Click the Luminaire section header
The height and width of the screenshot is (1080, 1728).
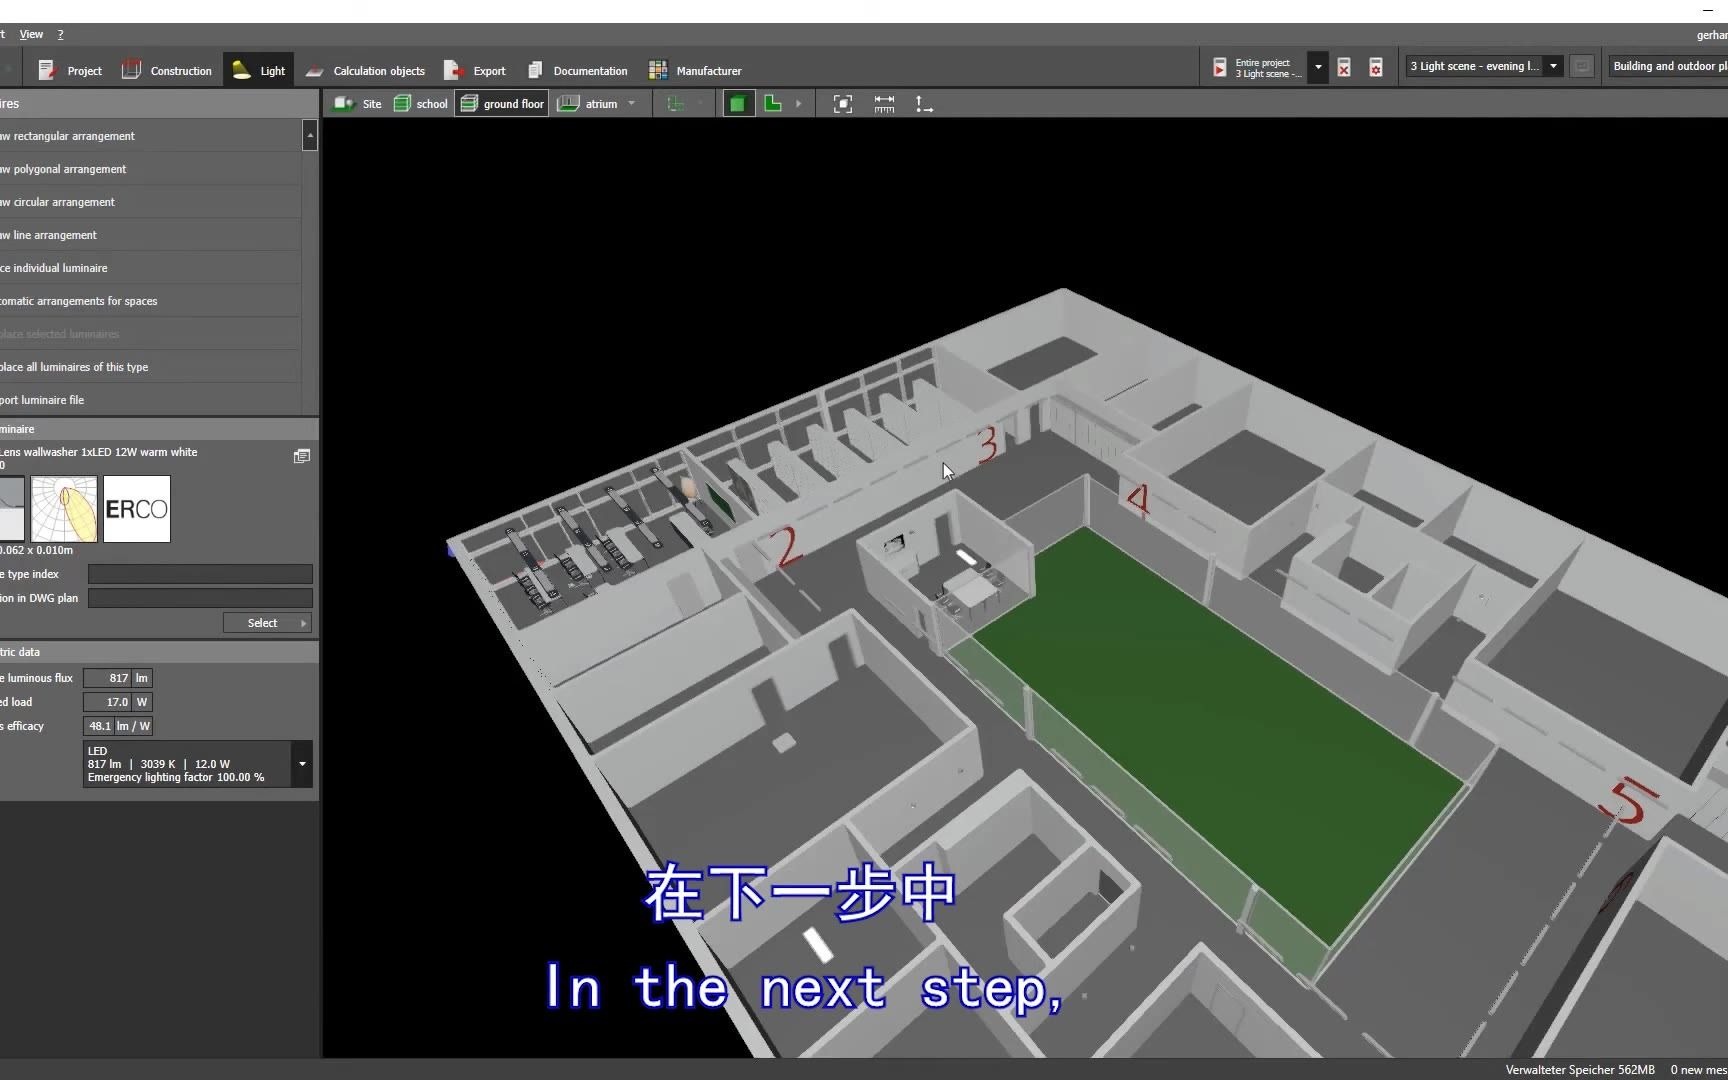point(159,429)
